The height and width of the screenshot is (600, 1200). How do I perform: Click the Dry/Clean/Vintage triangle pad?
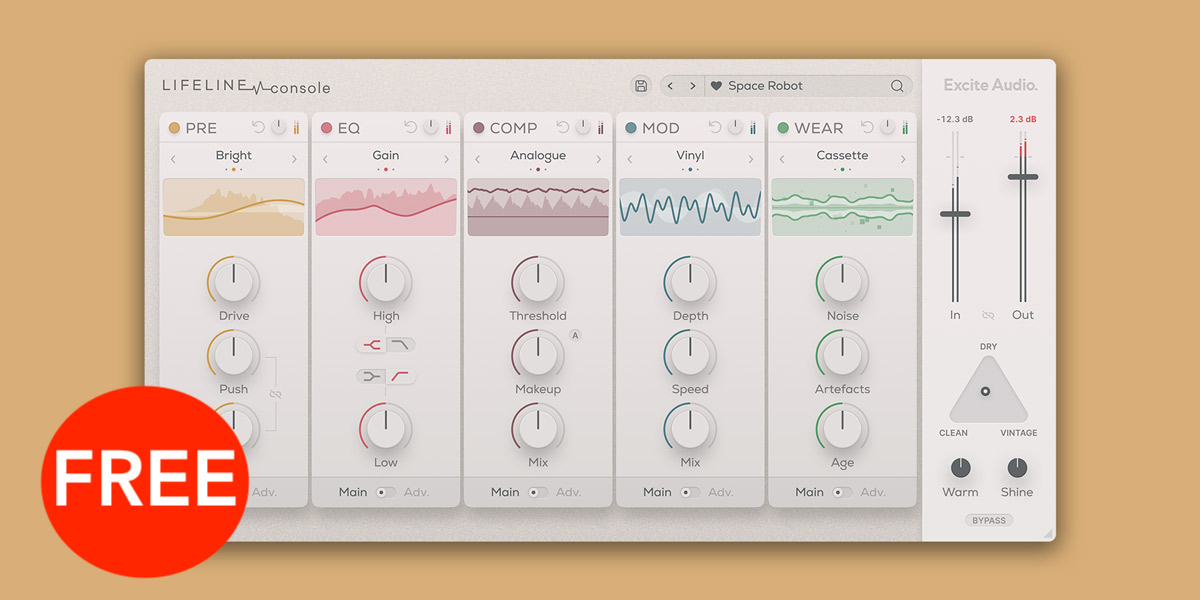[987, 391]
